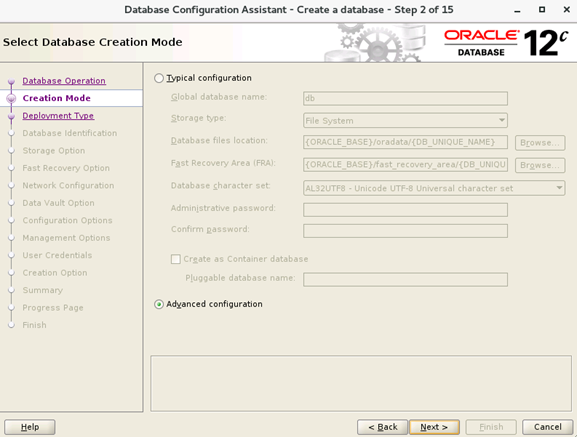Maximize the Database Configuration Assistant window
The image size is (577, 437).
542,10
